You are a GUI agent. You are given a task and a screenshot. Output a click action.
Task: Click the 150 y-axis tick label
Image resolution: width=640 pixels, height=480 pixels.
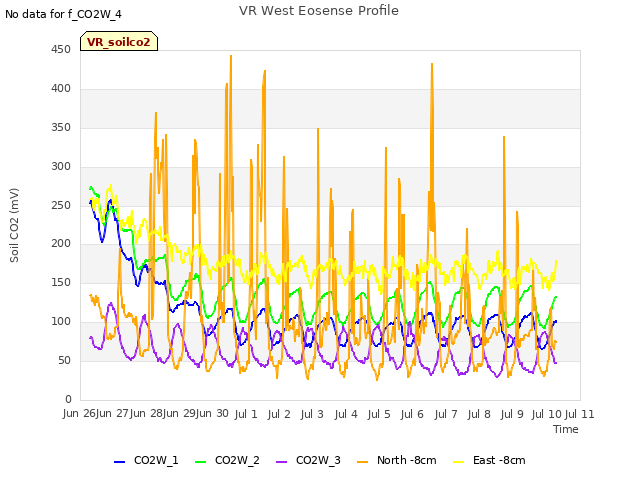coord(61,282)
